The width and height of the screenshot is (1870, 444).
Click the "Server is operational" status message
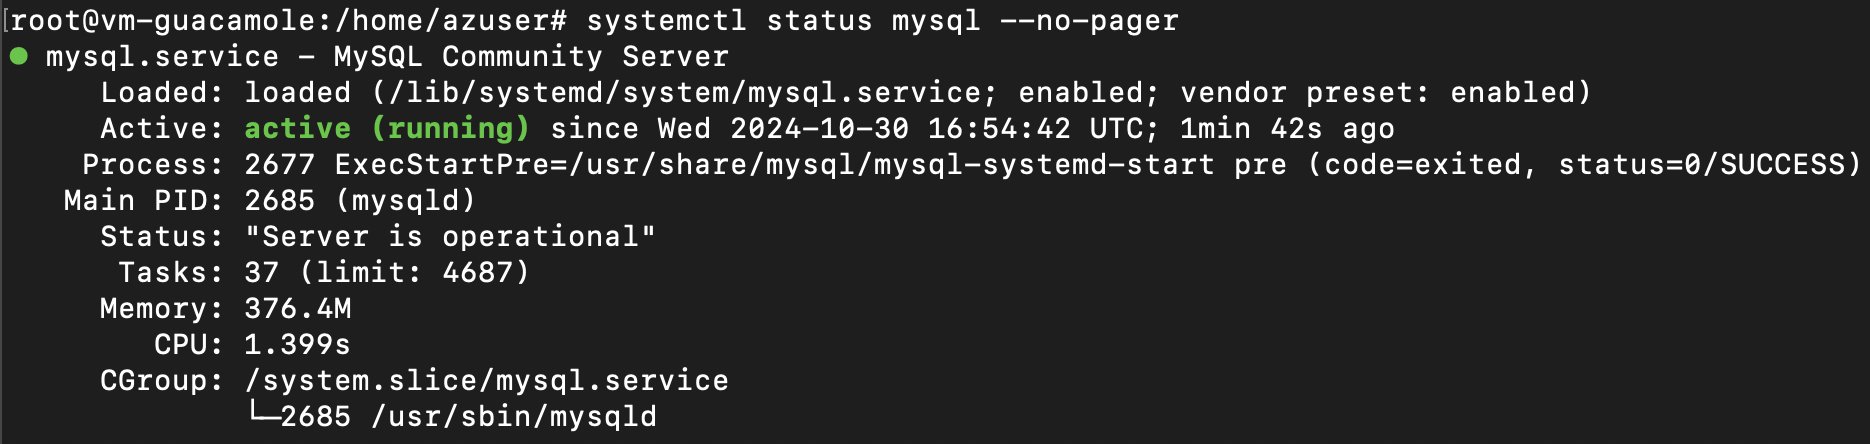click(x=450, y=237)
